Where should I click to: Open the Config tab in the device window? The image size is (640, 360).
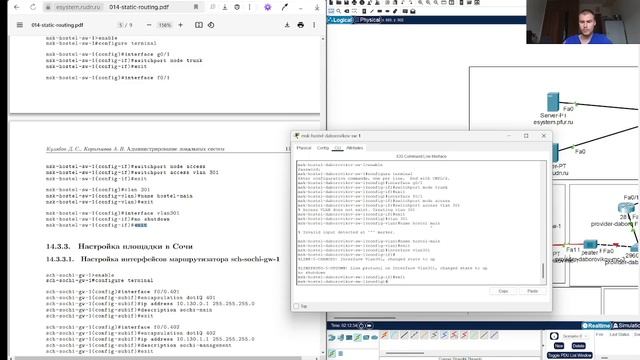click(x=322, y=148)
